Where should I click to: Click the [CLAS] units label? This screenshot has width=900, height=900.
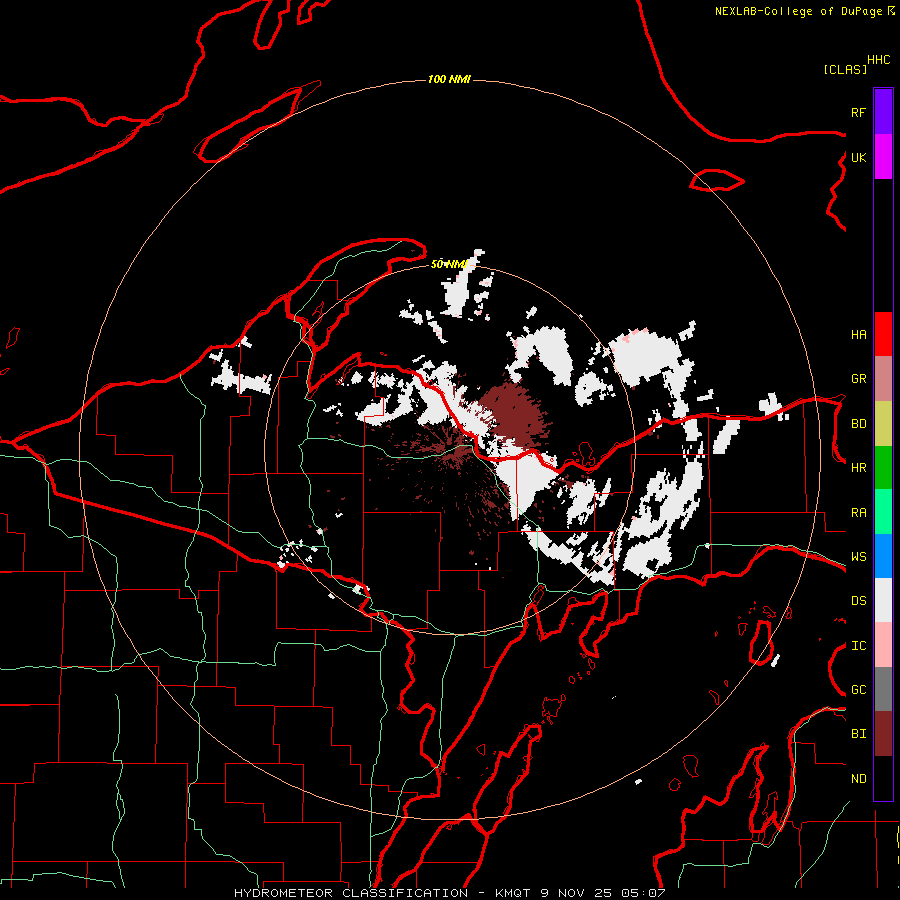(x=845, y=69)
